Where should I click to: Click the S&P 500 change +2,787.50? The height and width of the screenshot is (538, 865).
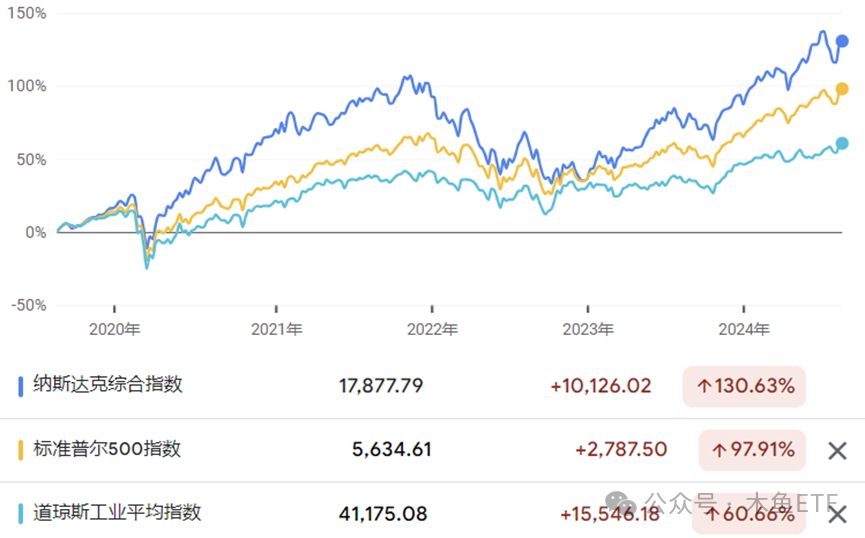pyautogui.click(x=621, y=450)
